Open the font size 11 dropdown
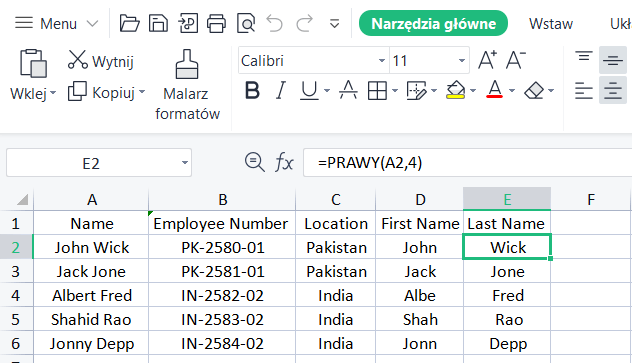Image resolution: width=632 pixels, height=363 pixels. tap(462, 61)
